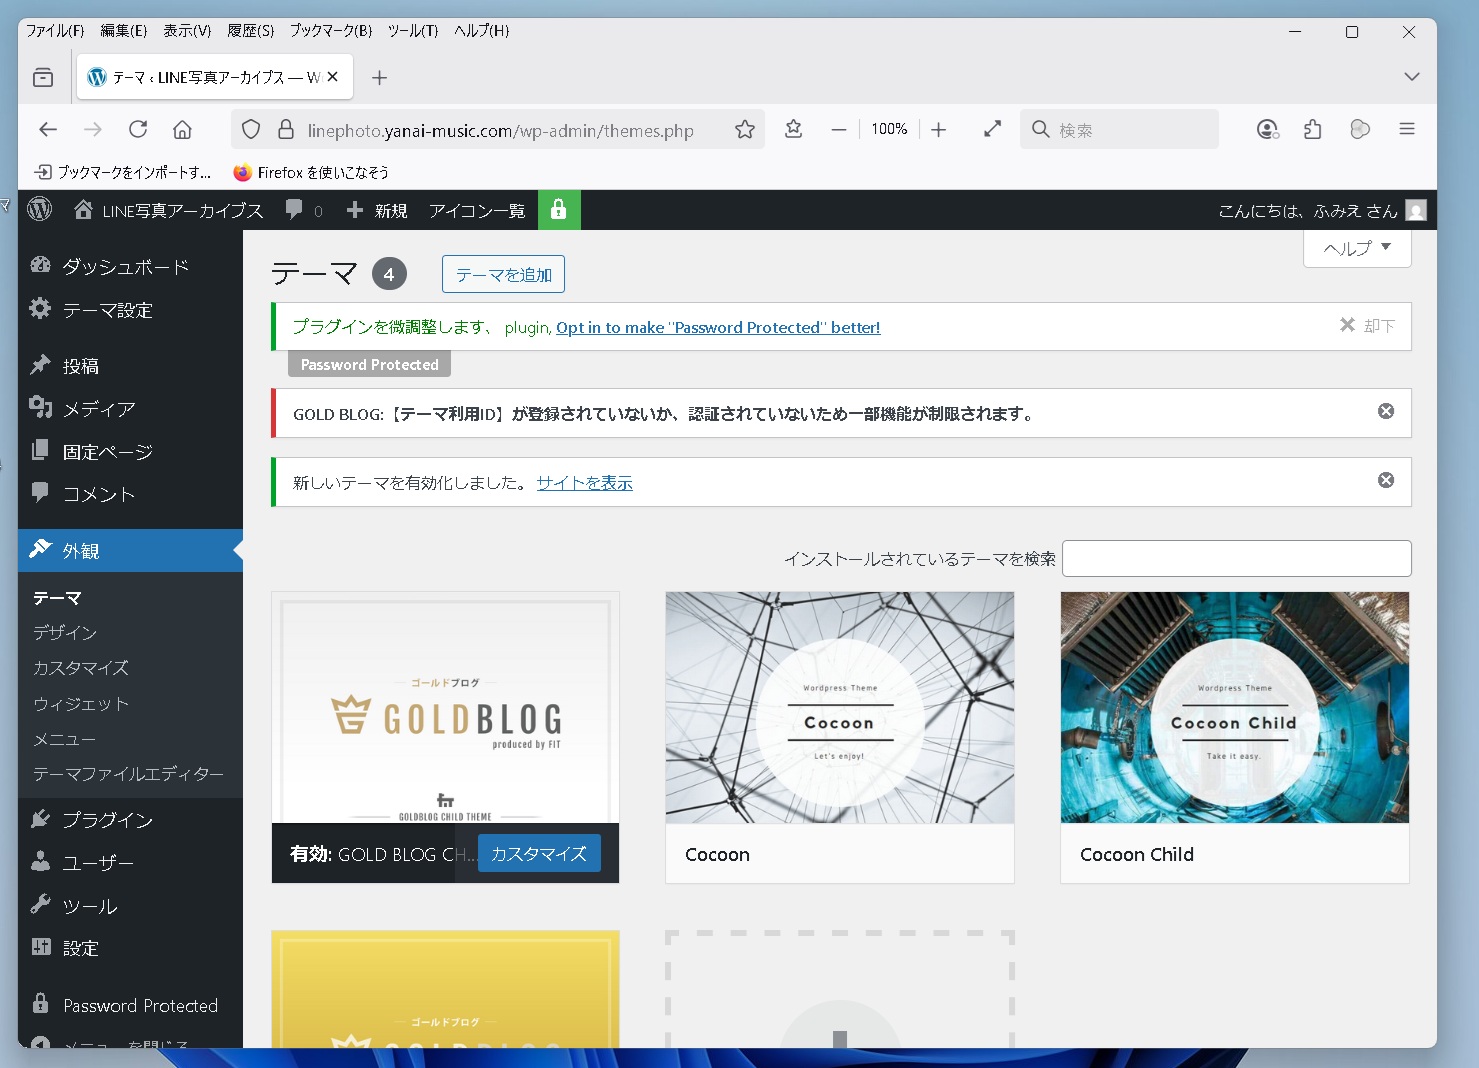Open ブックマークをインポート bookmark item
Screen dimensions: 1479x1068
pos(123,172)
